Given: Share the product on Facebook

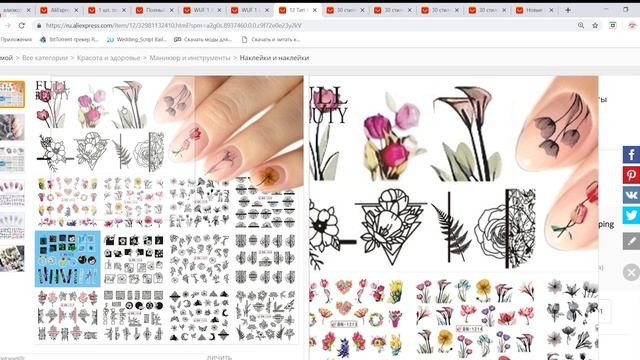Looking at the screenshot, I should coord(631,155).
